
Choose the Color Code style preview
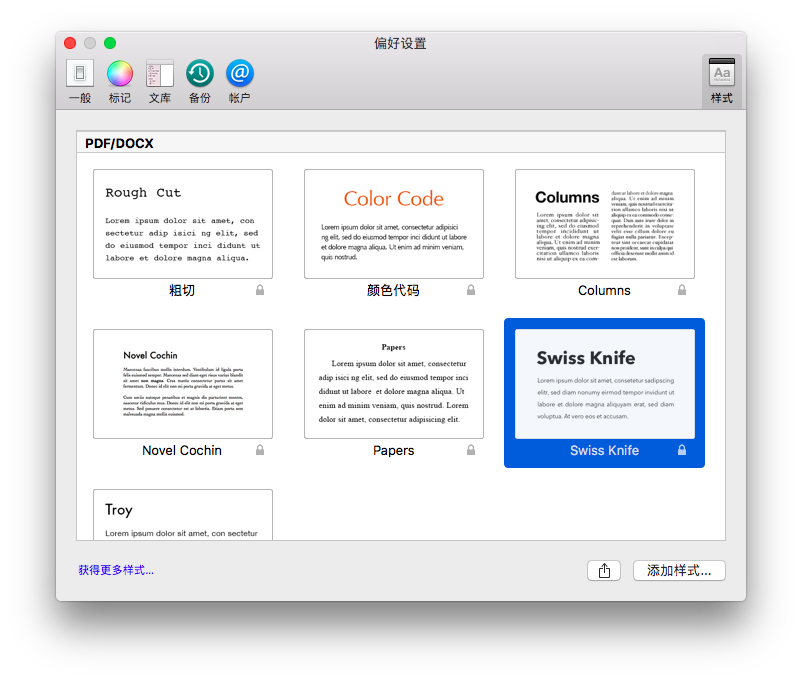point(394,224)
